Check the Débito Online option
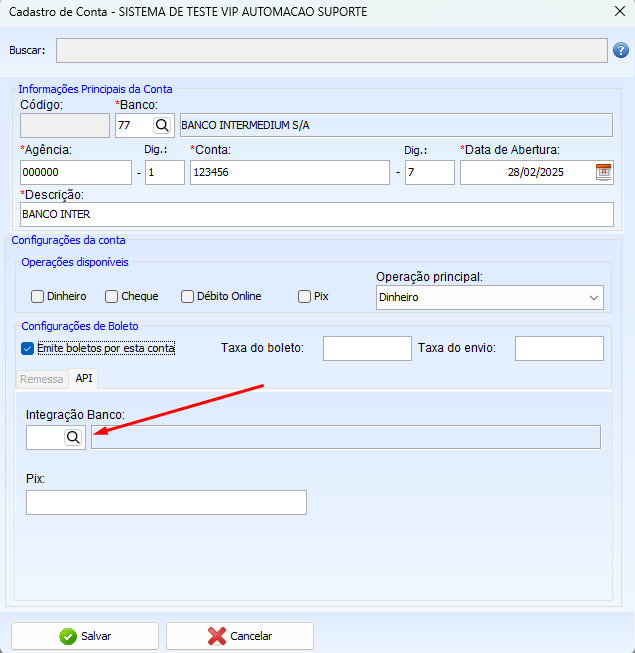 click(187, 296)
